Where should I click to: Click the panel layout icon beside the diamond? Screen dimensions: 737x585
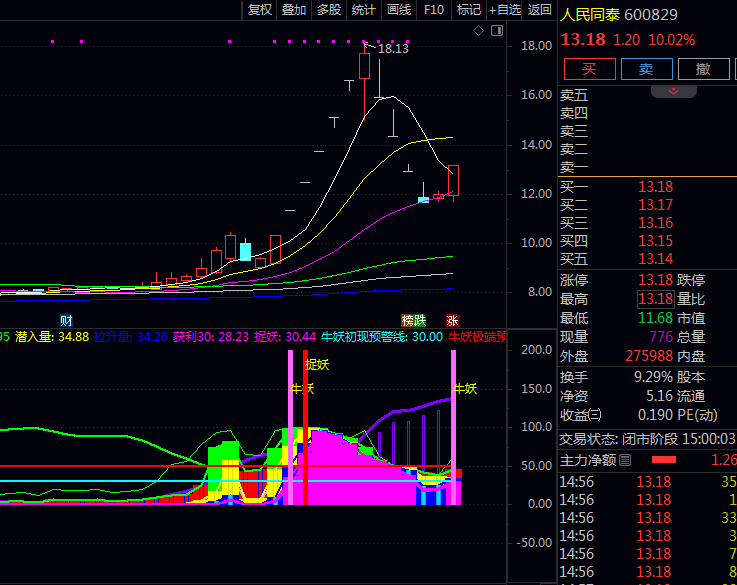(x=494, y=32)
